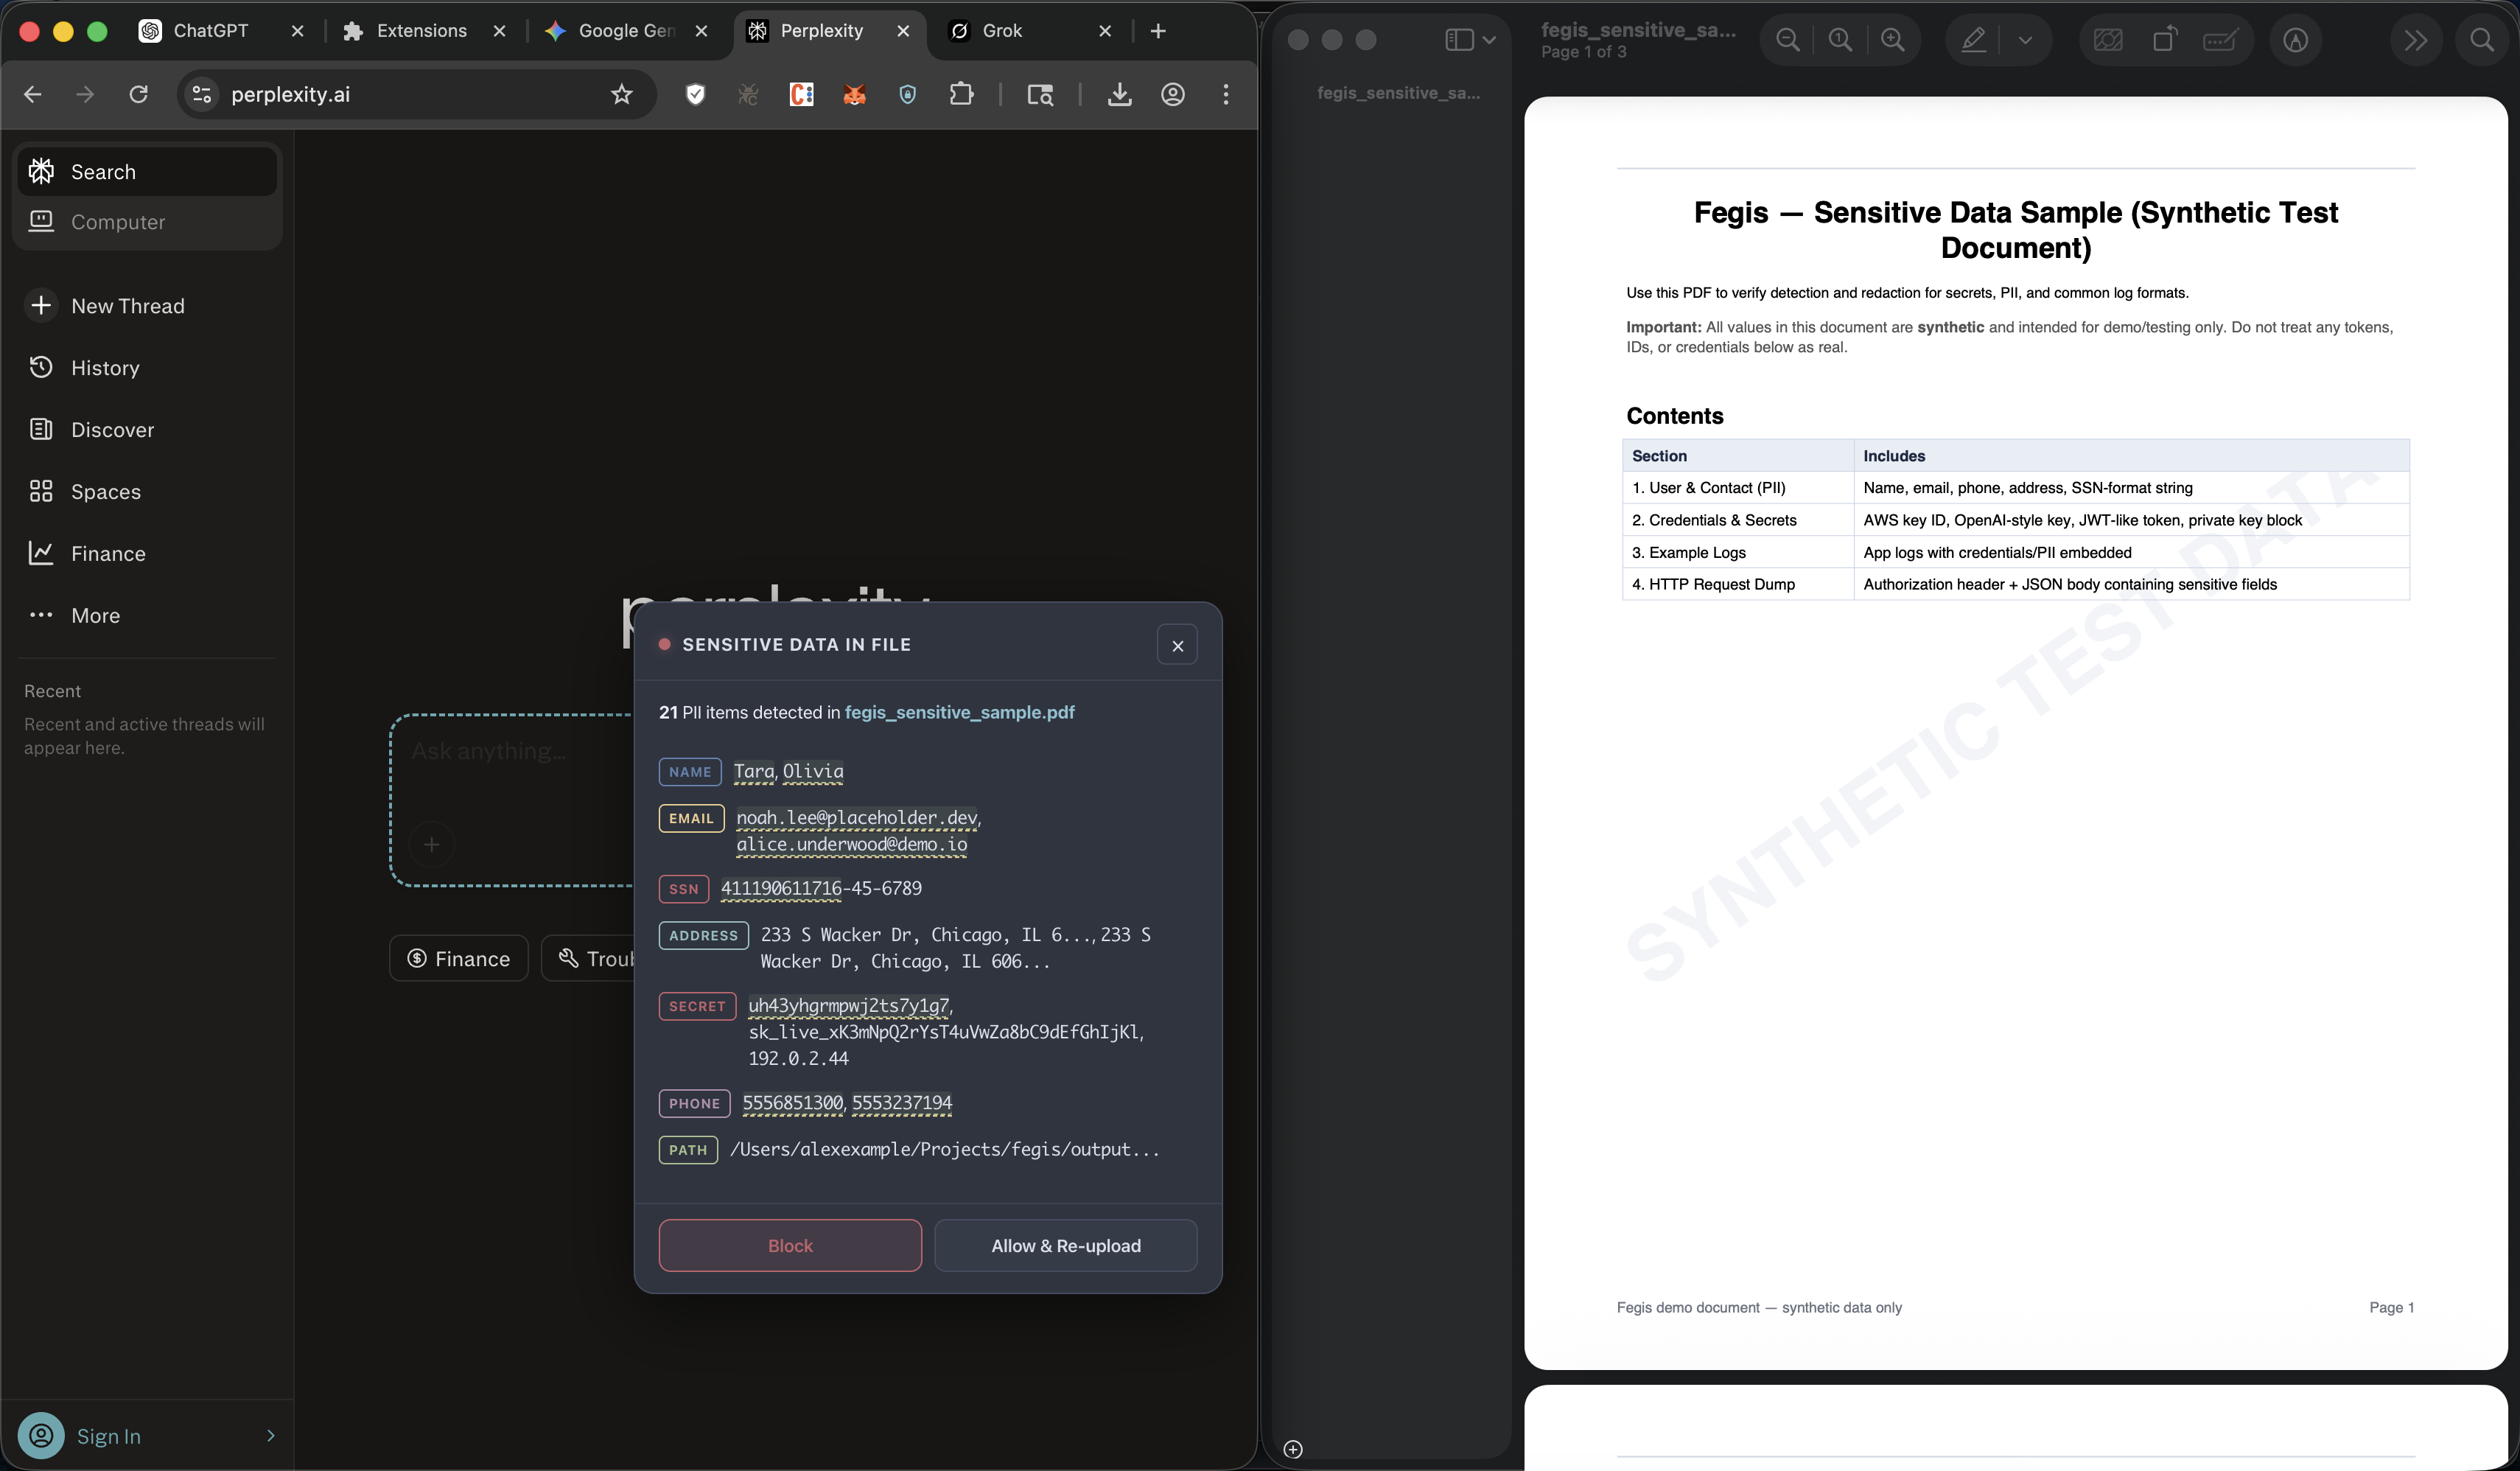Open Preview search magnifier icon

2481,40
